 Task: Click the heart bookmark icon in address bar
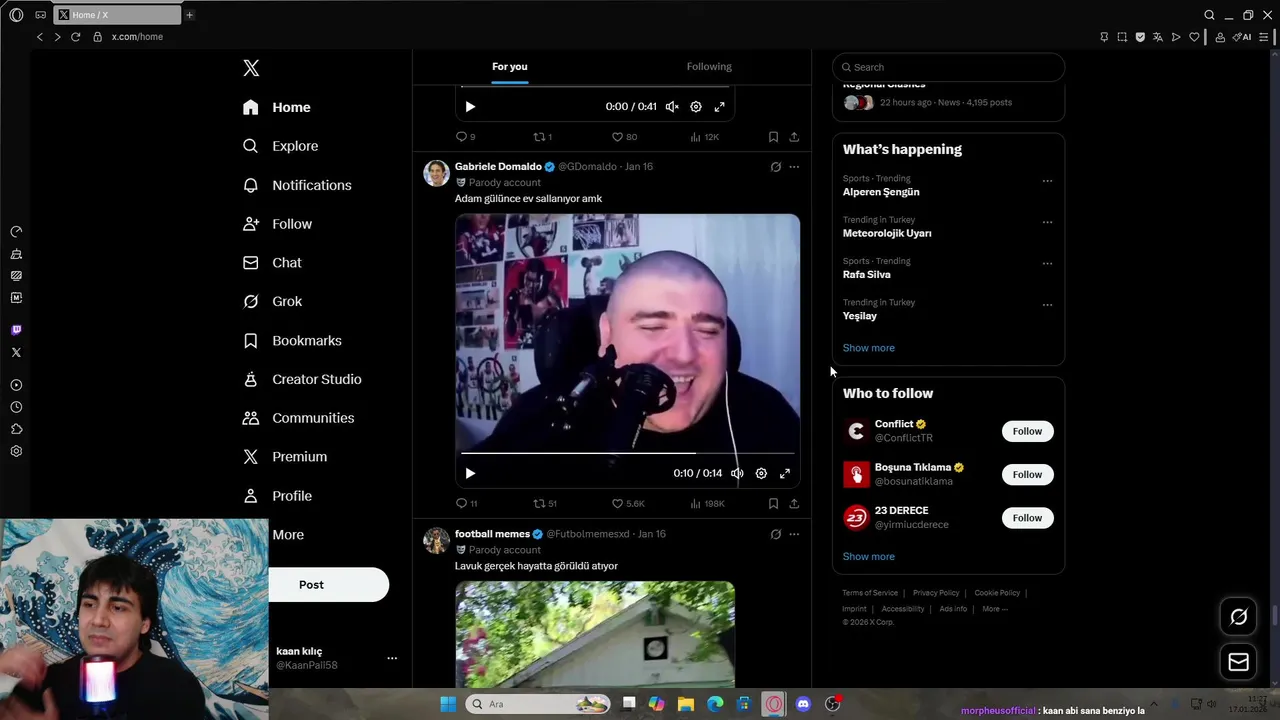coord(1194,37)
